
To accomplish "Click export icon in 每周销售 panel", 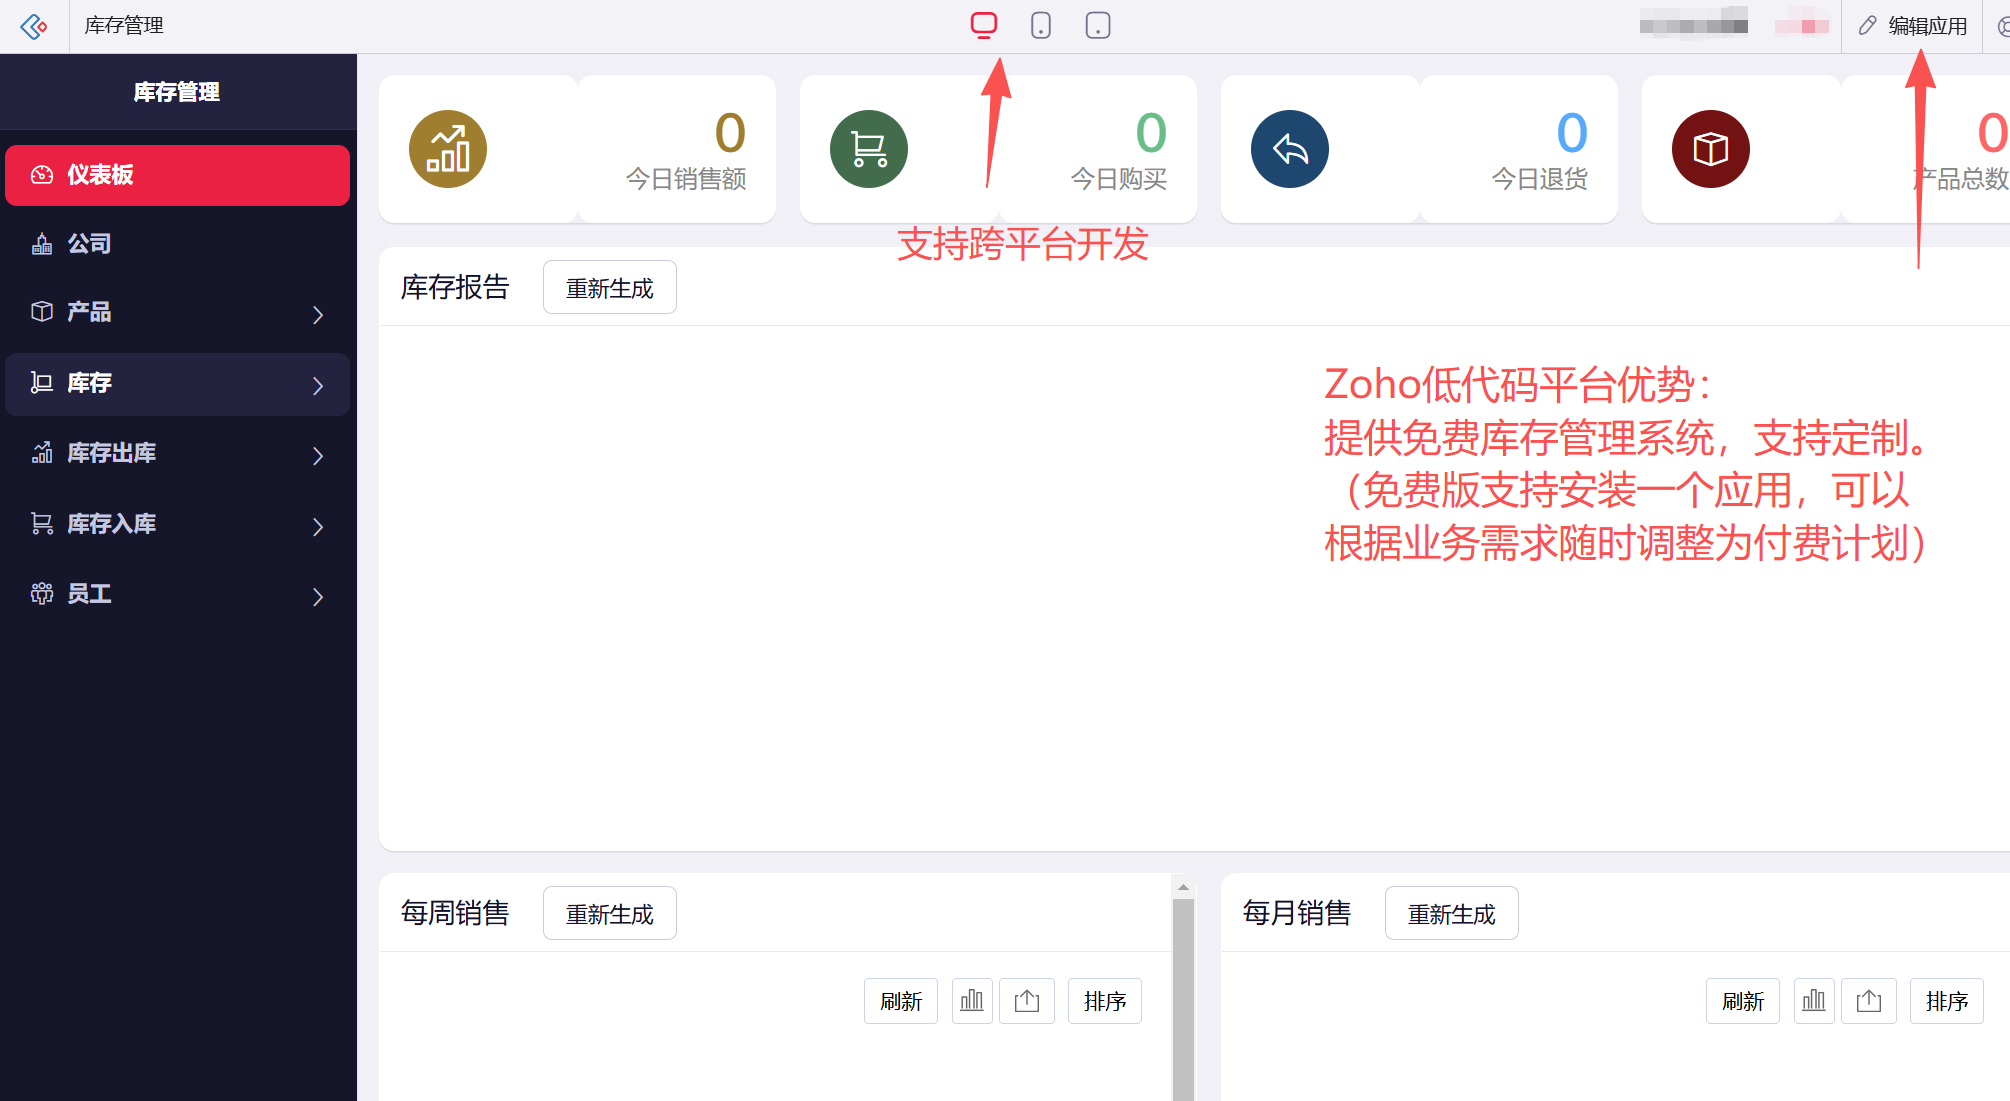I will coord(1027,1001).
